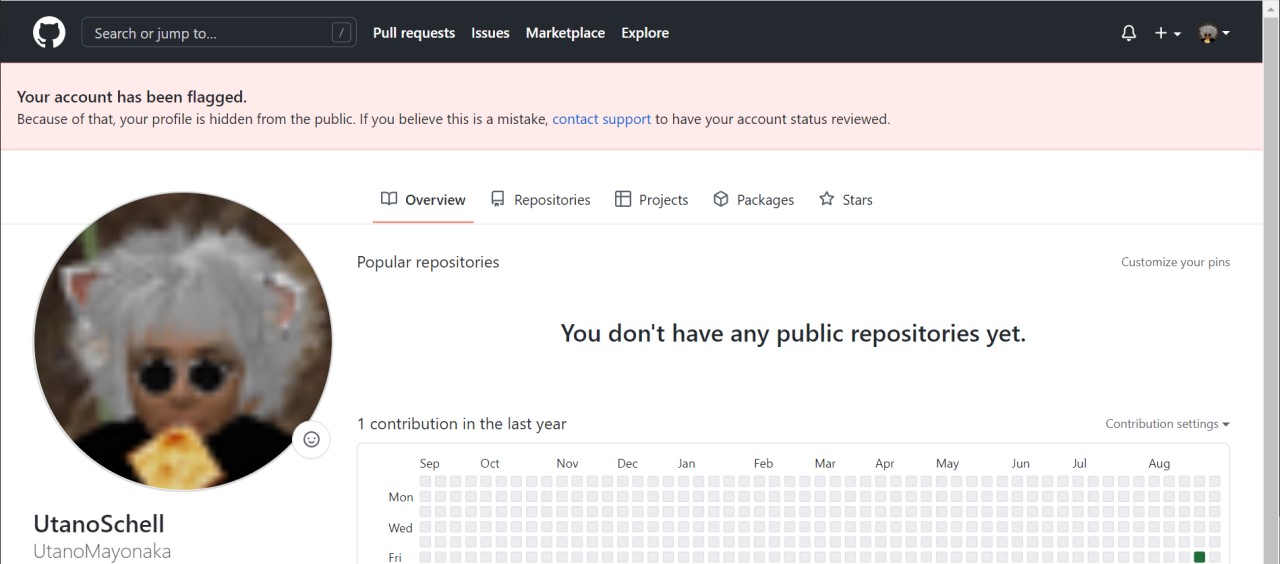
Task: Select the green contribution square in August
Action: pyautogui.click(x=1200, y=557)
